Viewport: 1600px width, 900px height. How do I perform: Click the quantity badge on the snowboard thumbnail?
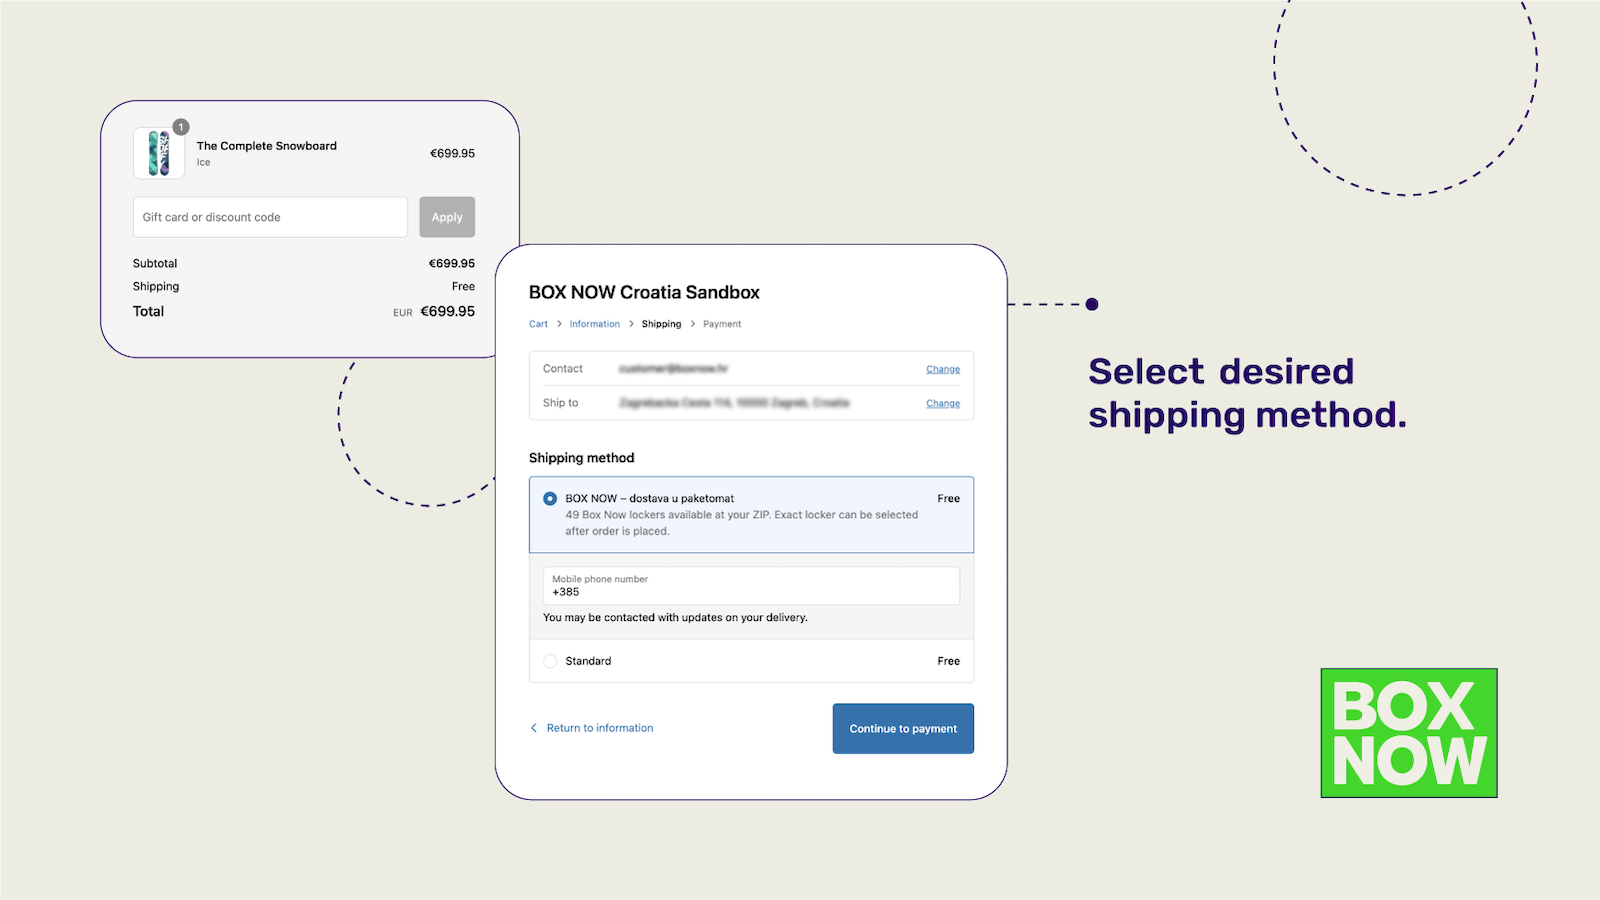point(180,127)
